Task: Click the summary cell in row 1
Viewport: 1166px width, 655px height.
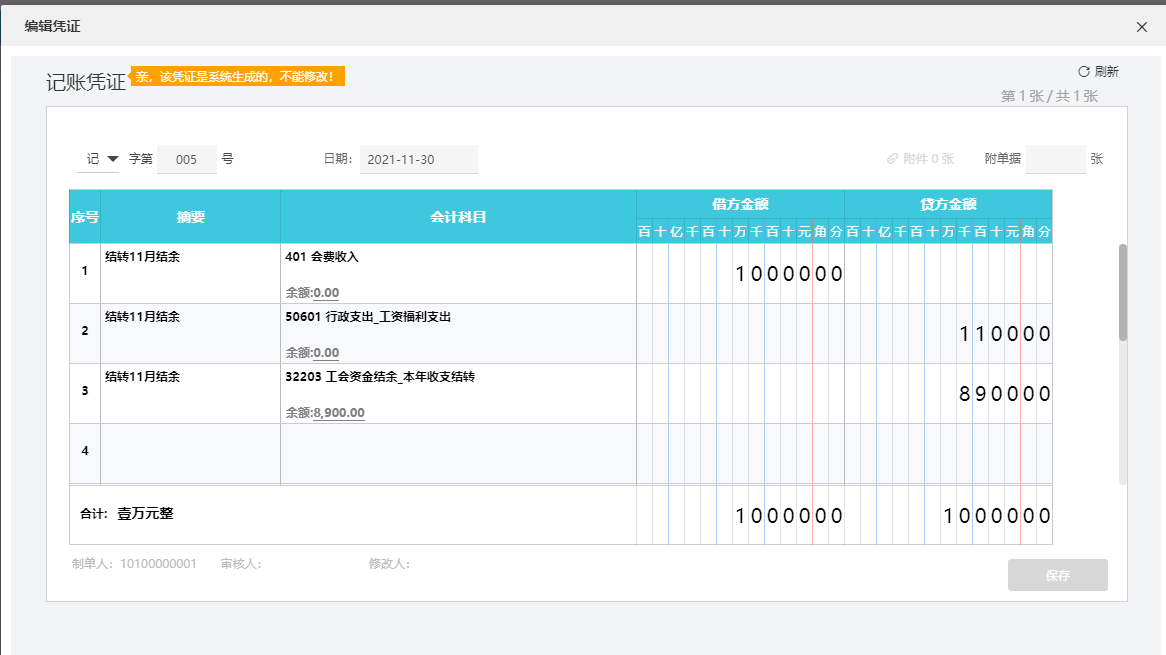Action: [190, 273]
